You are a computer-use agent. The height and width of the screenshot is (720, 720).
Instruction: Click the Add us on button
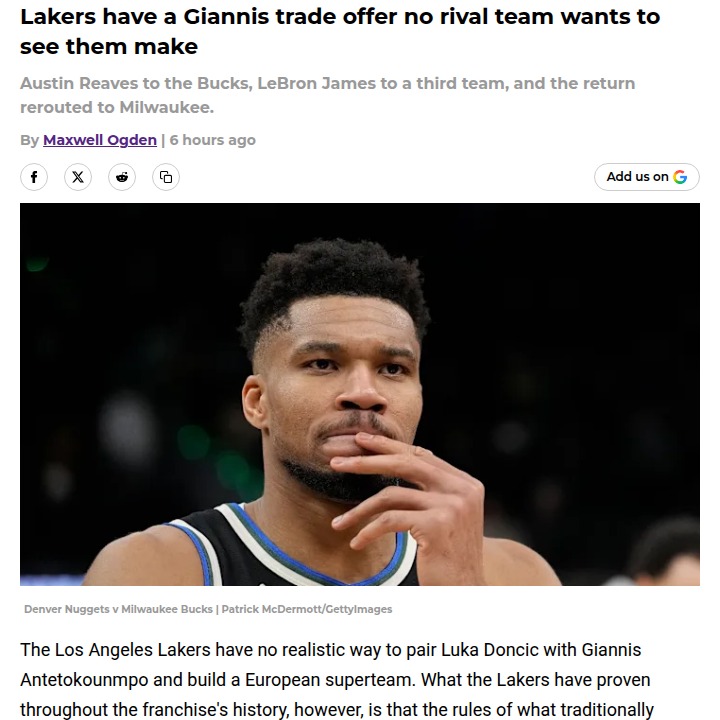coord(647,177)
